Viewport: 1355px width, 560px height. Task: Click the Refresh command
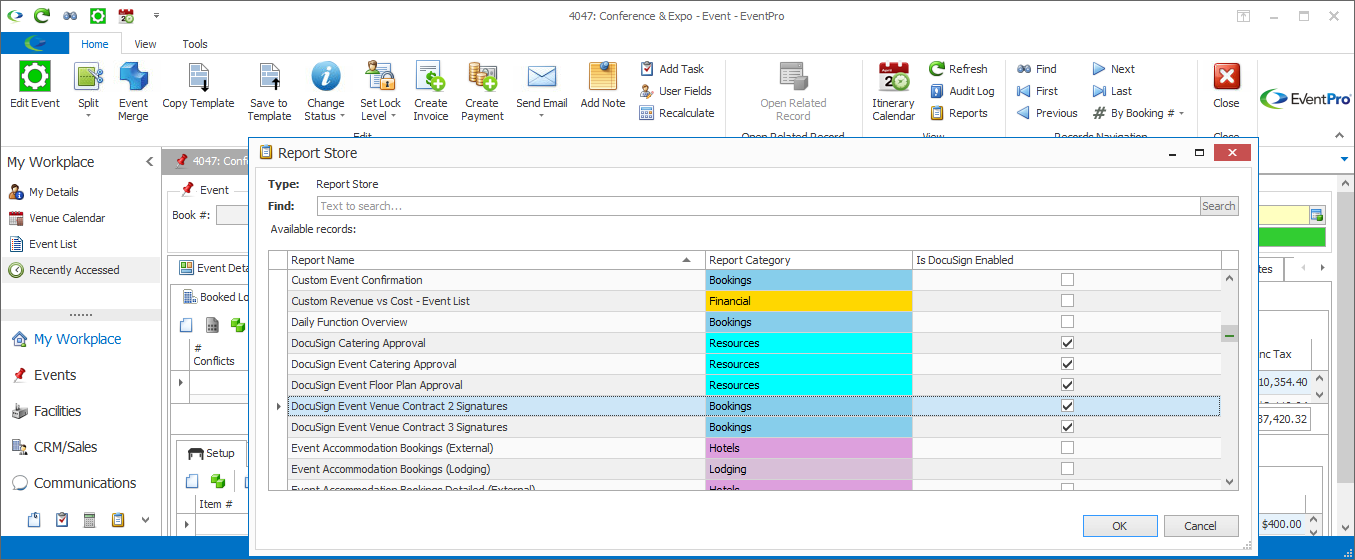click(958, 69)
